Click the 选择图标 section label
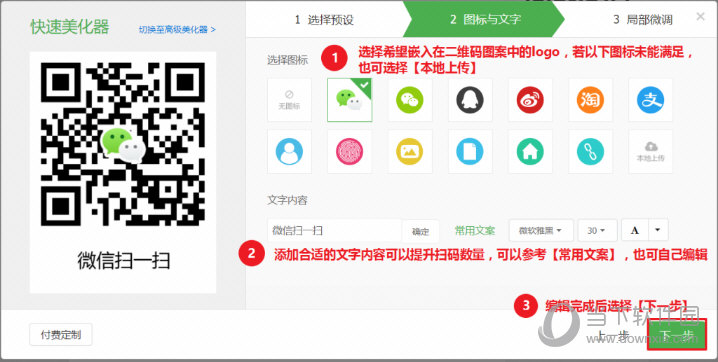The height and width of the screenshot is (362, 718). pyautogui.click(x=288, y=60)
